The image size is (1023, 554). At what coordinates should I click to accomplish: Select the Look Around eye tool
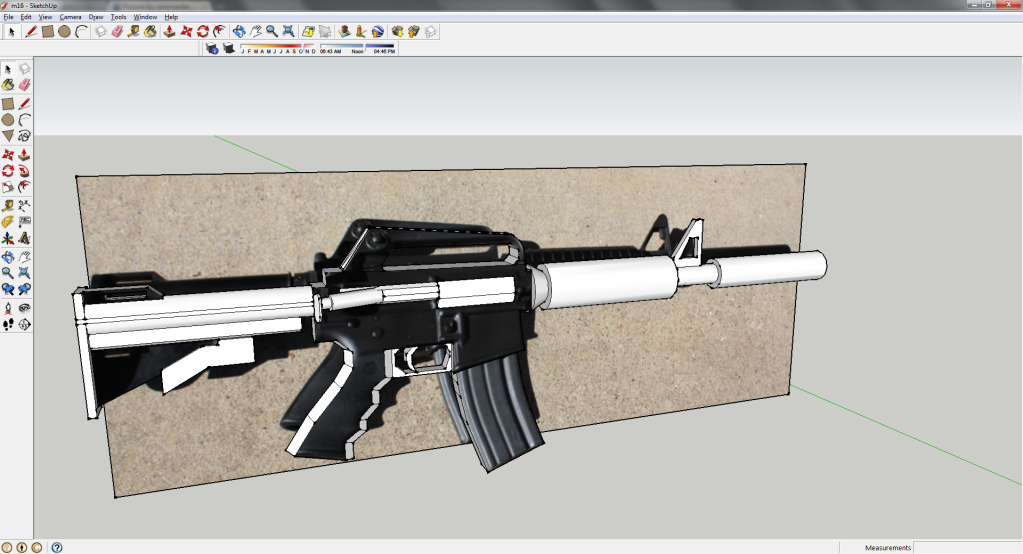click(x=24, y=308)
